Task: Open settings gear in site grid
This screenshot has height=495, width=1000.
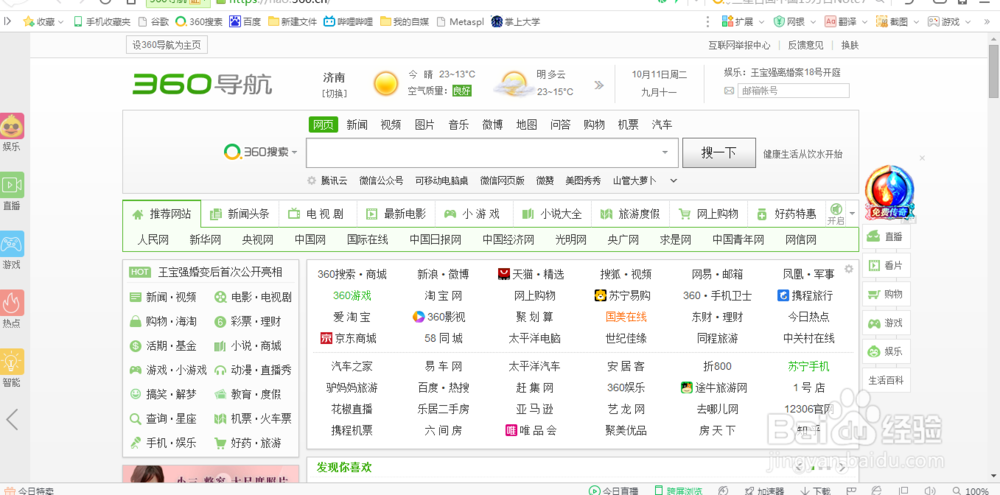Action: pos(849,269)
